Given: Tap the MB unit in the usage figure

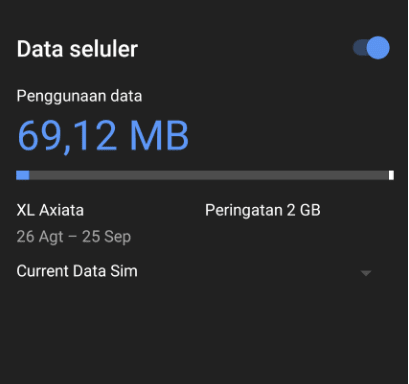Looking at the screenshot, I should click(x=159, y=135).
